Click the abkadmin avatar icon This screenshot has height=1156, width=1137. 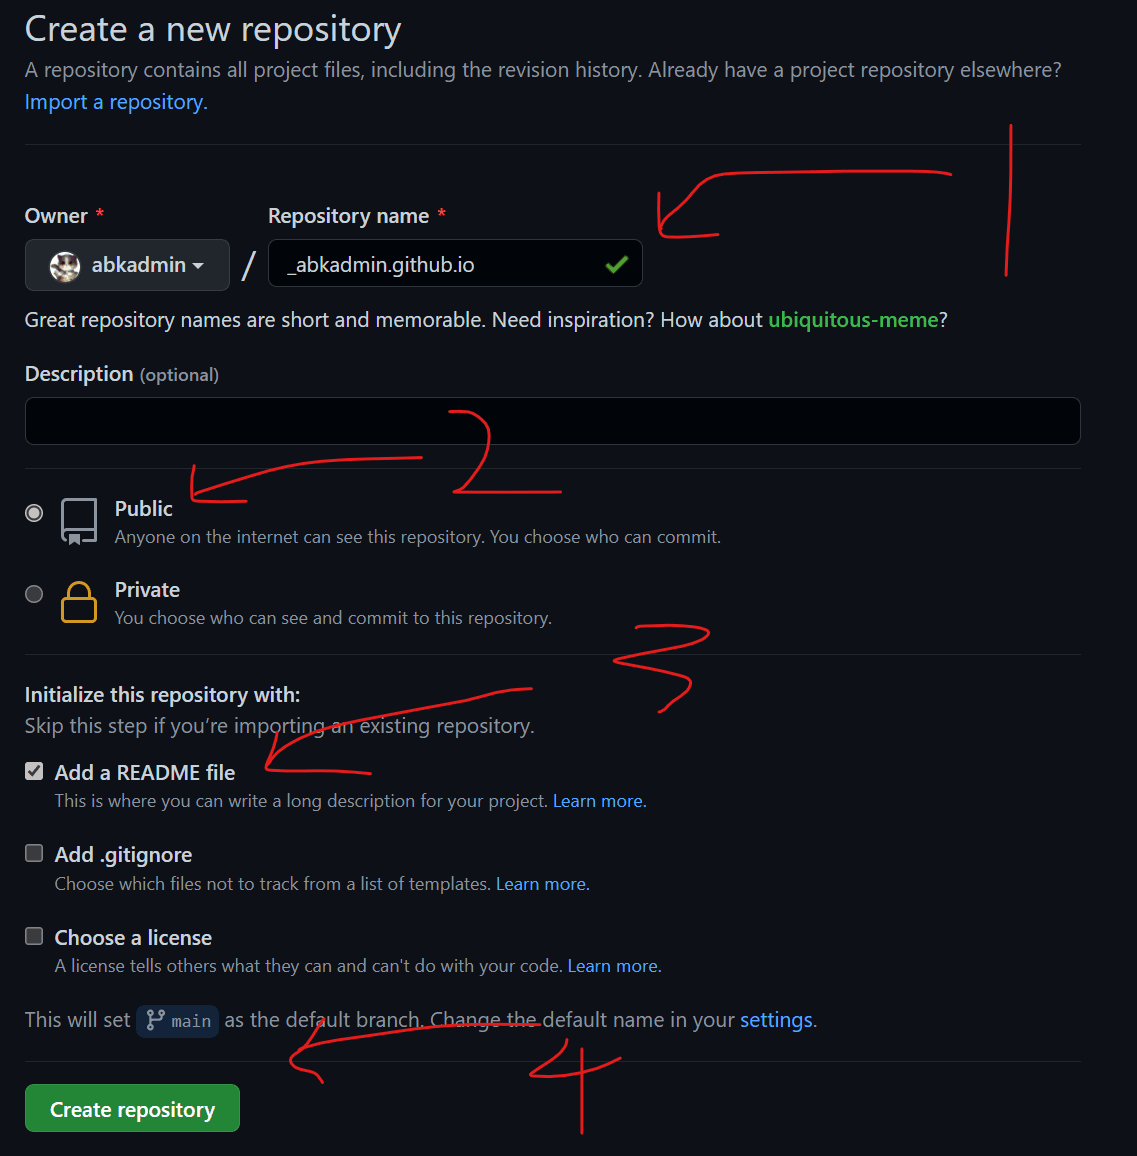point(65,265)
